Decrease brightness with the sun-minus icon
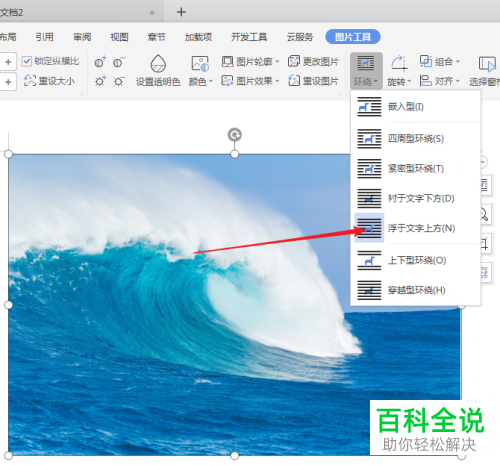Image resolution: width=500 pixels, height=465 pixels. pyautogui.click(x=119, y=81)
